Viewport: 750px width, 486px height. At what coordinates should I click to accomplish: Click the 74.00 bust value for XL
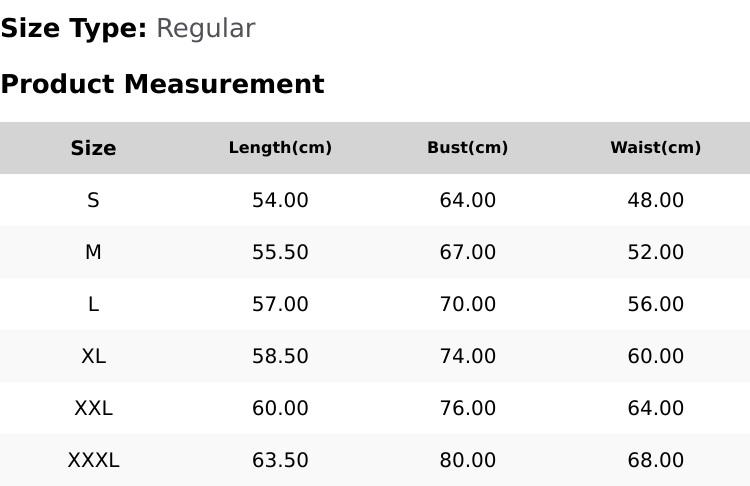click(468, 356)
